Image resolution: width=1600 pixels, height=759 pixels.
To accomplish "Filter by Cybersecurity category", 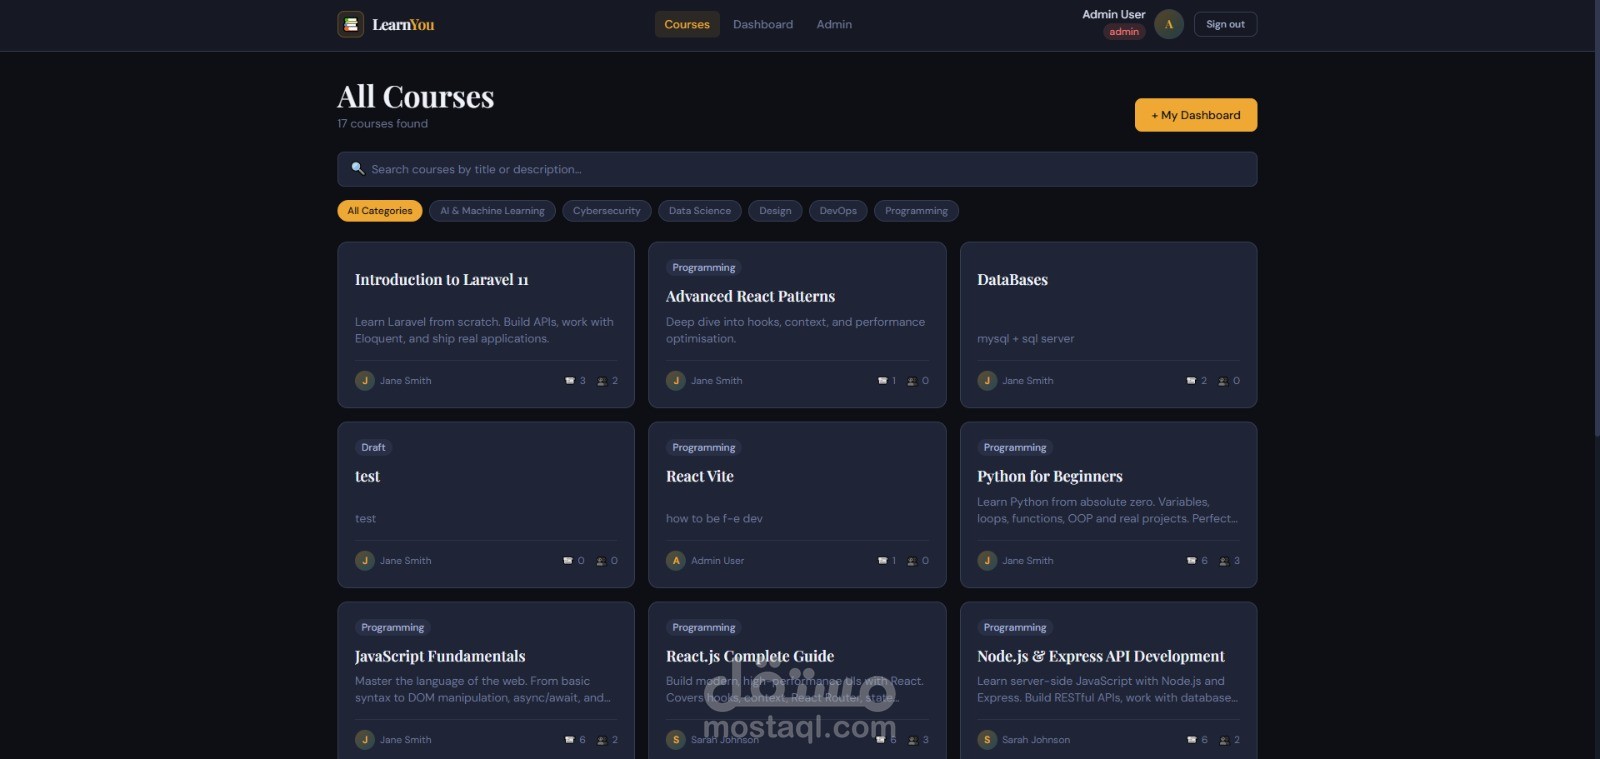I will tap(607, 211).
